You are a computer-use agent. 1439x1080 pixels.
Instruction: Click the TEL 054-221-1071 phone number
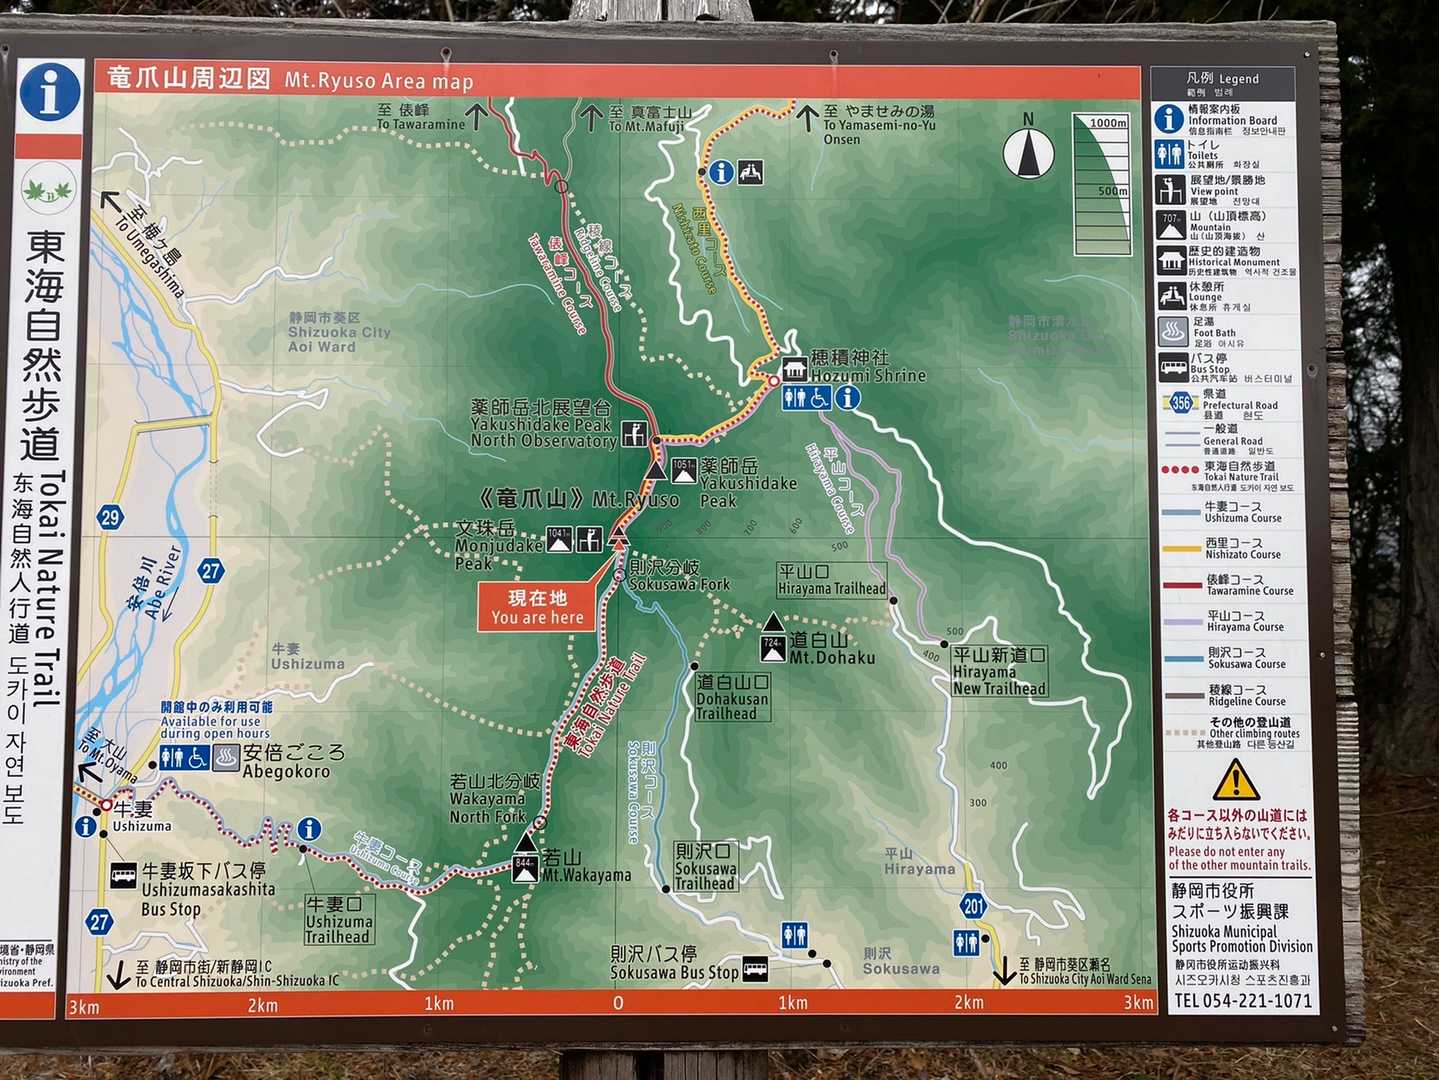1242,1001
